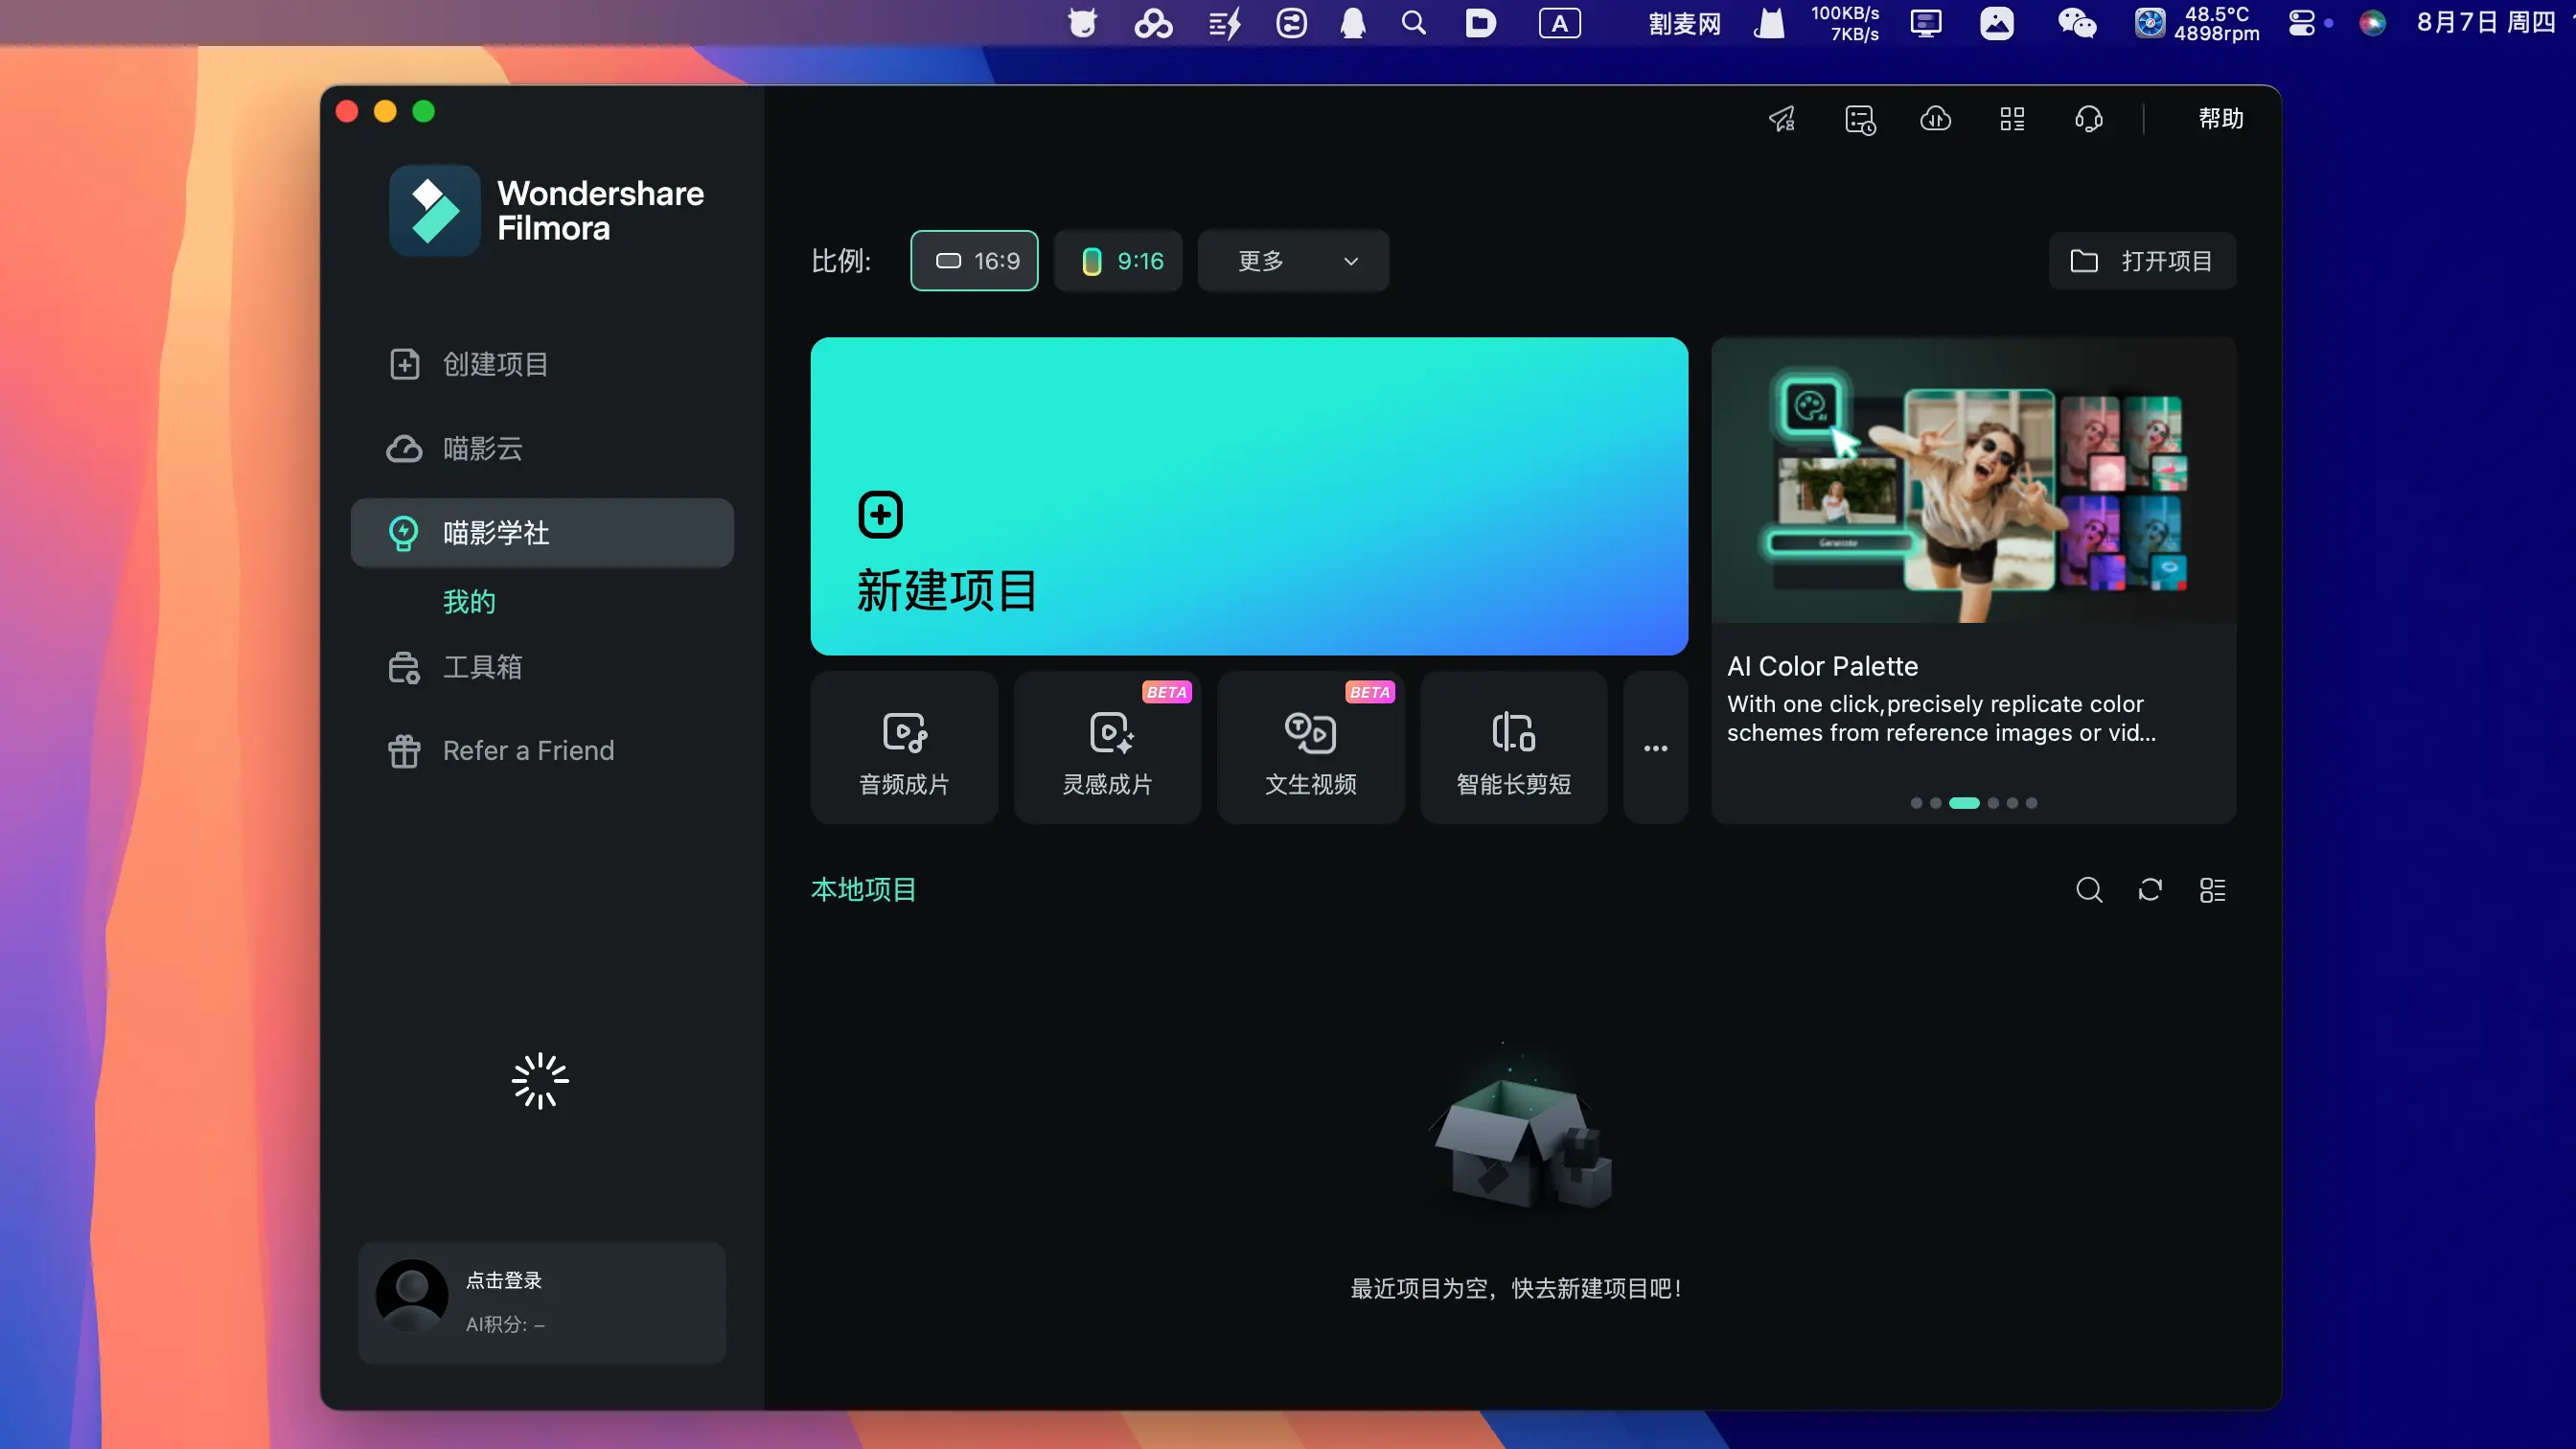The image size is (2576, 1449).
Task: Click the 新建项目 new project card
Action: pos(1249,496)
